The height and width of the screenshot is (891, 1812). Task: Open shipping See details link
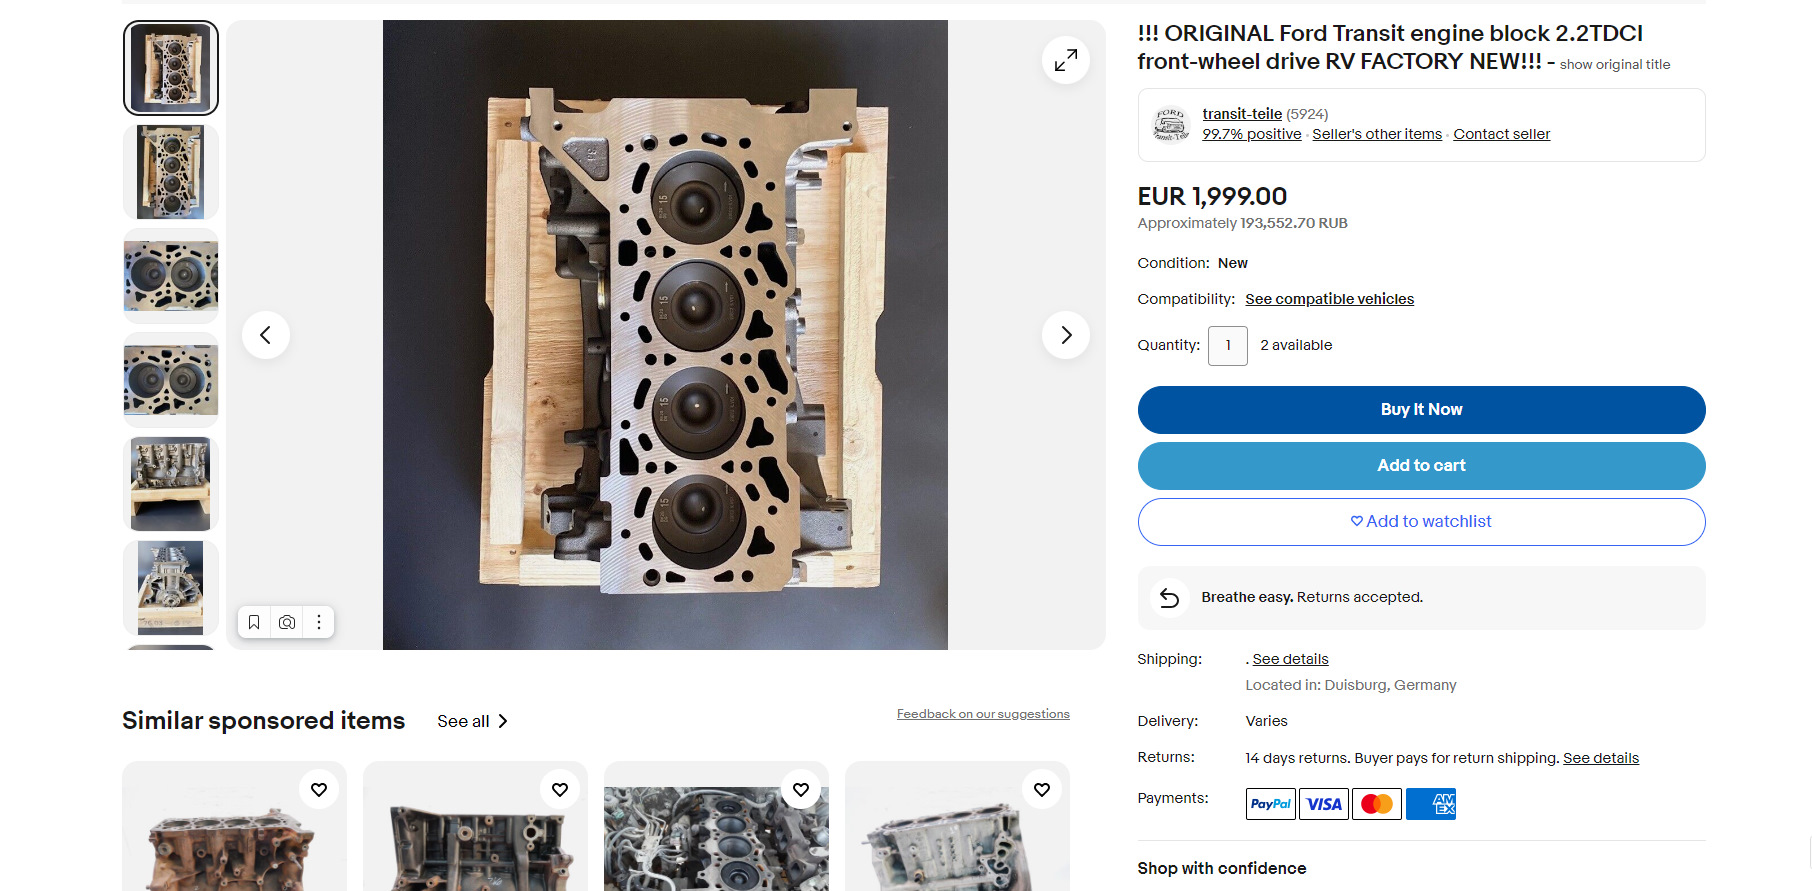(1291, 659)
